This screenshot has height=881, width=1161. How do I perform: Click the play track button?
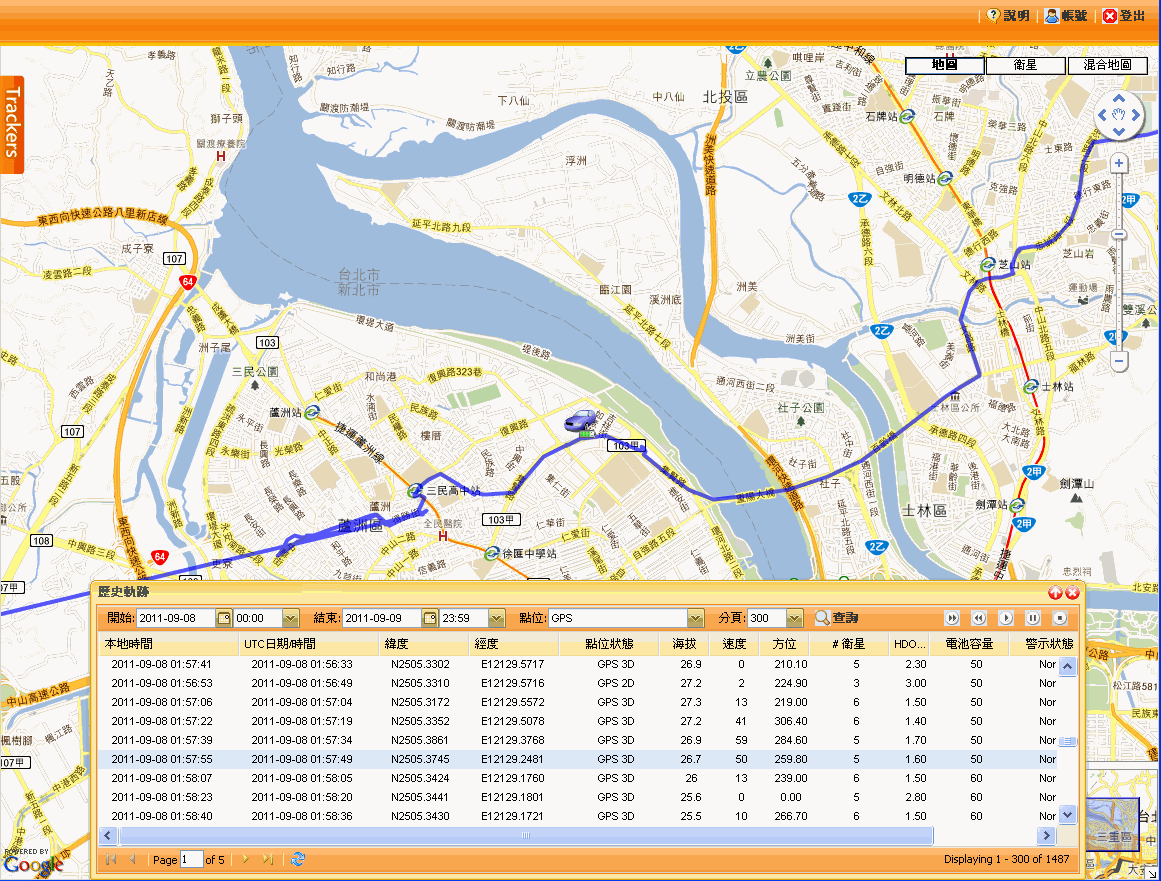[1006, 618]
